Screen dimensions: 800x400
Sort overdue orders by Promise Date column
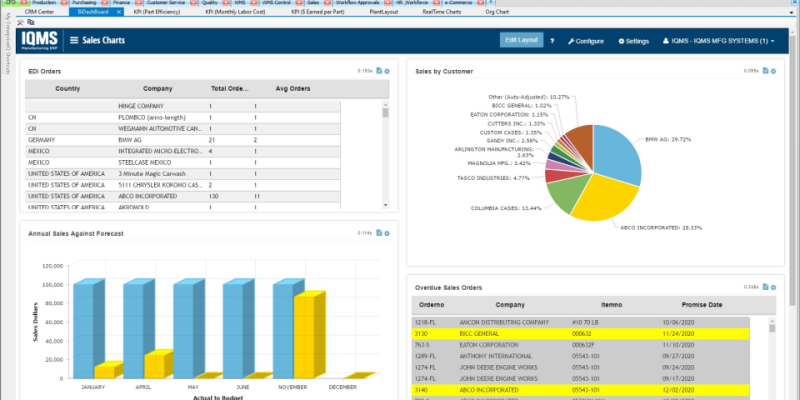pyautogui.click(x=702, y=305)
